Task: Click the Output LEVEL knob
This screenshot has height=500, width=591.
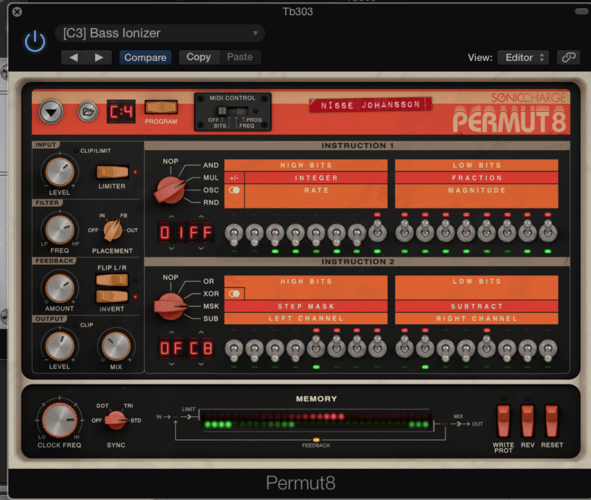Action: coord(60,346)
